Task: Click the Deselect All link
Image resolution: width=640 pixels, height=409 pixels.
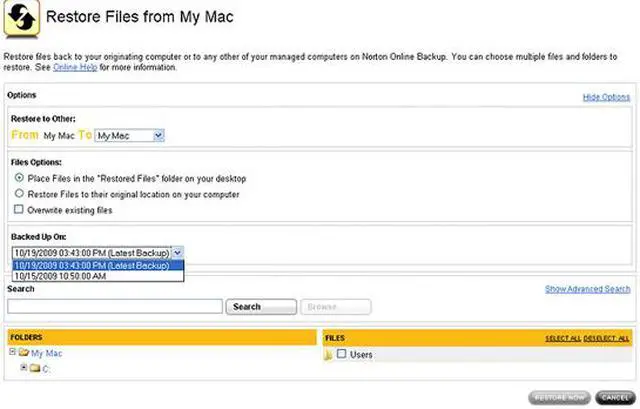Action: (606, 338)
